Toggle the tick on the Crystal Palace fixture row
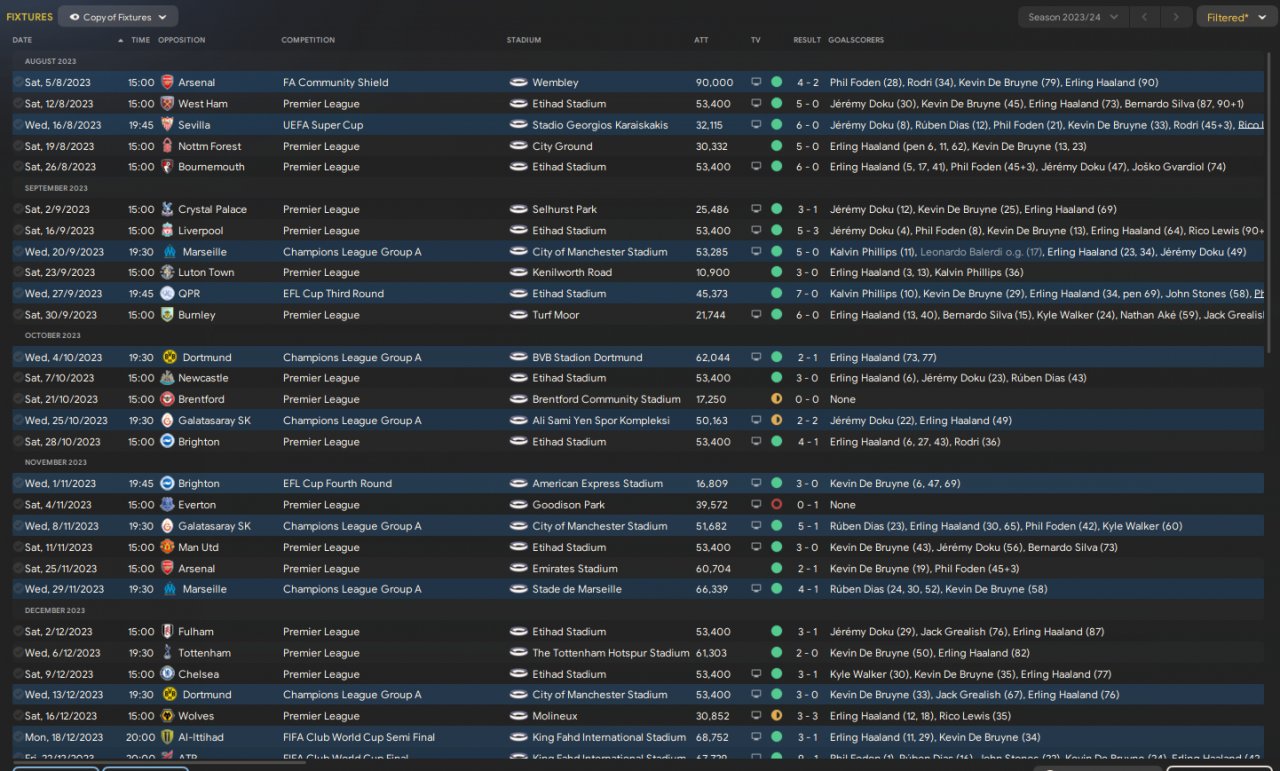 point(18,210)
